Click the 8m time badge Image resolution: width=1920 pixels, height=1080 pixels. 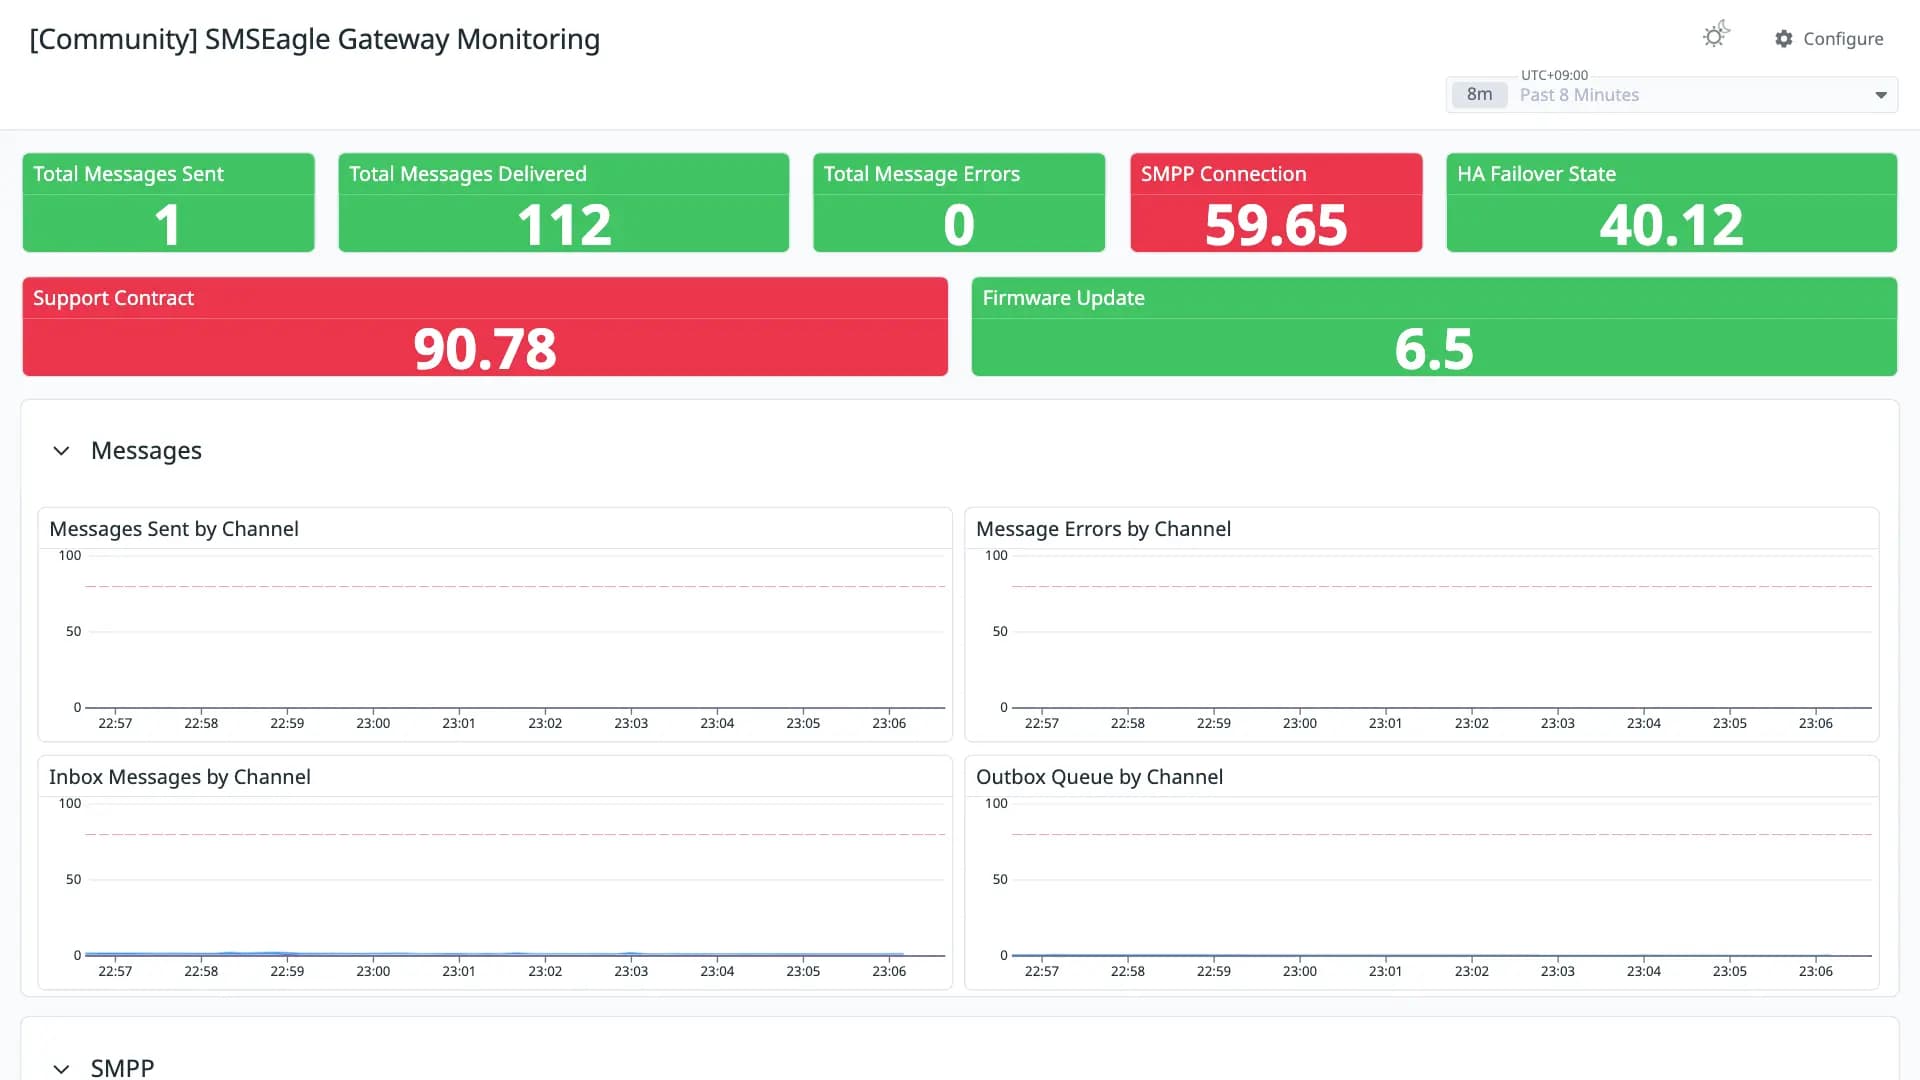(1479, 95)
